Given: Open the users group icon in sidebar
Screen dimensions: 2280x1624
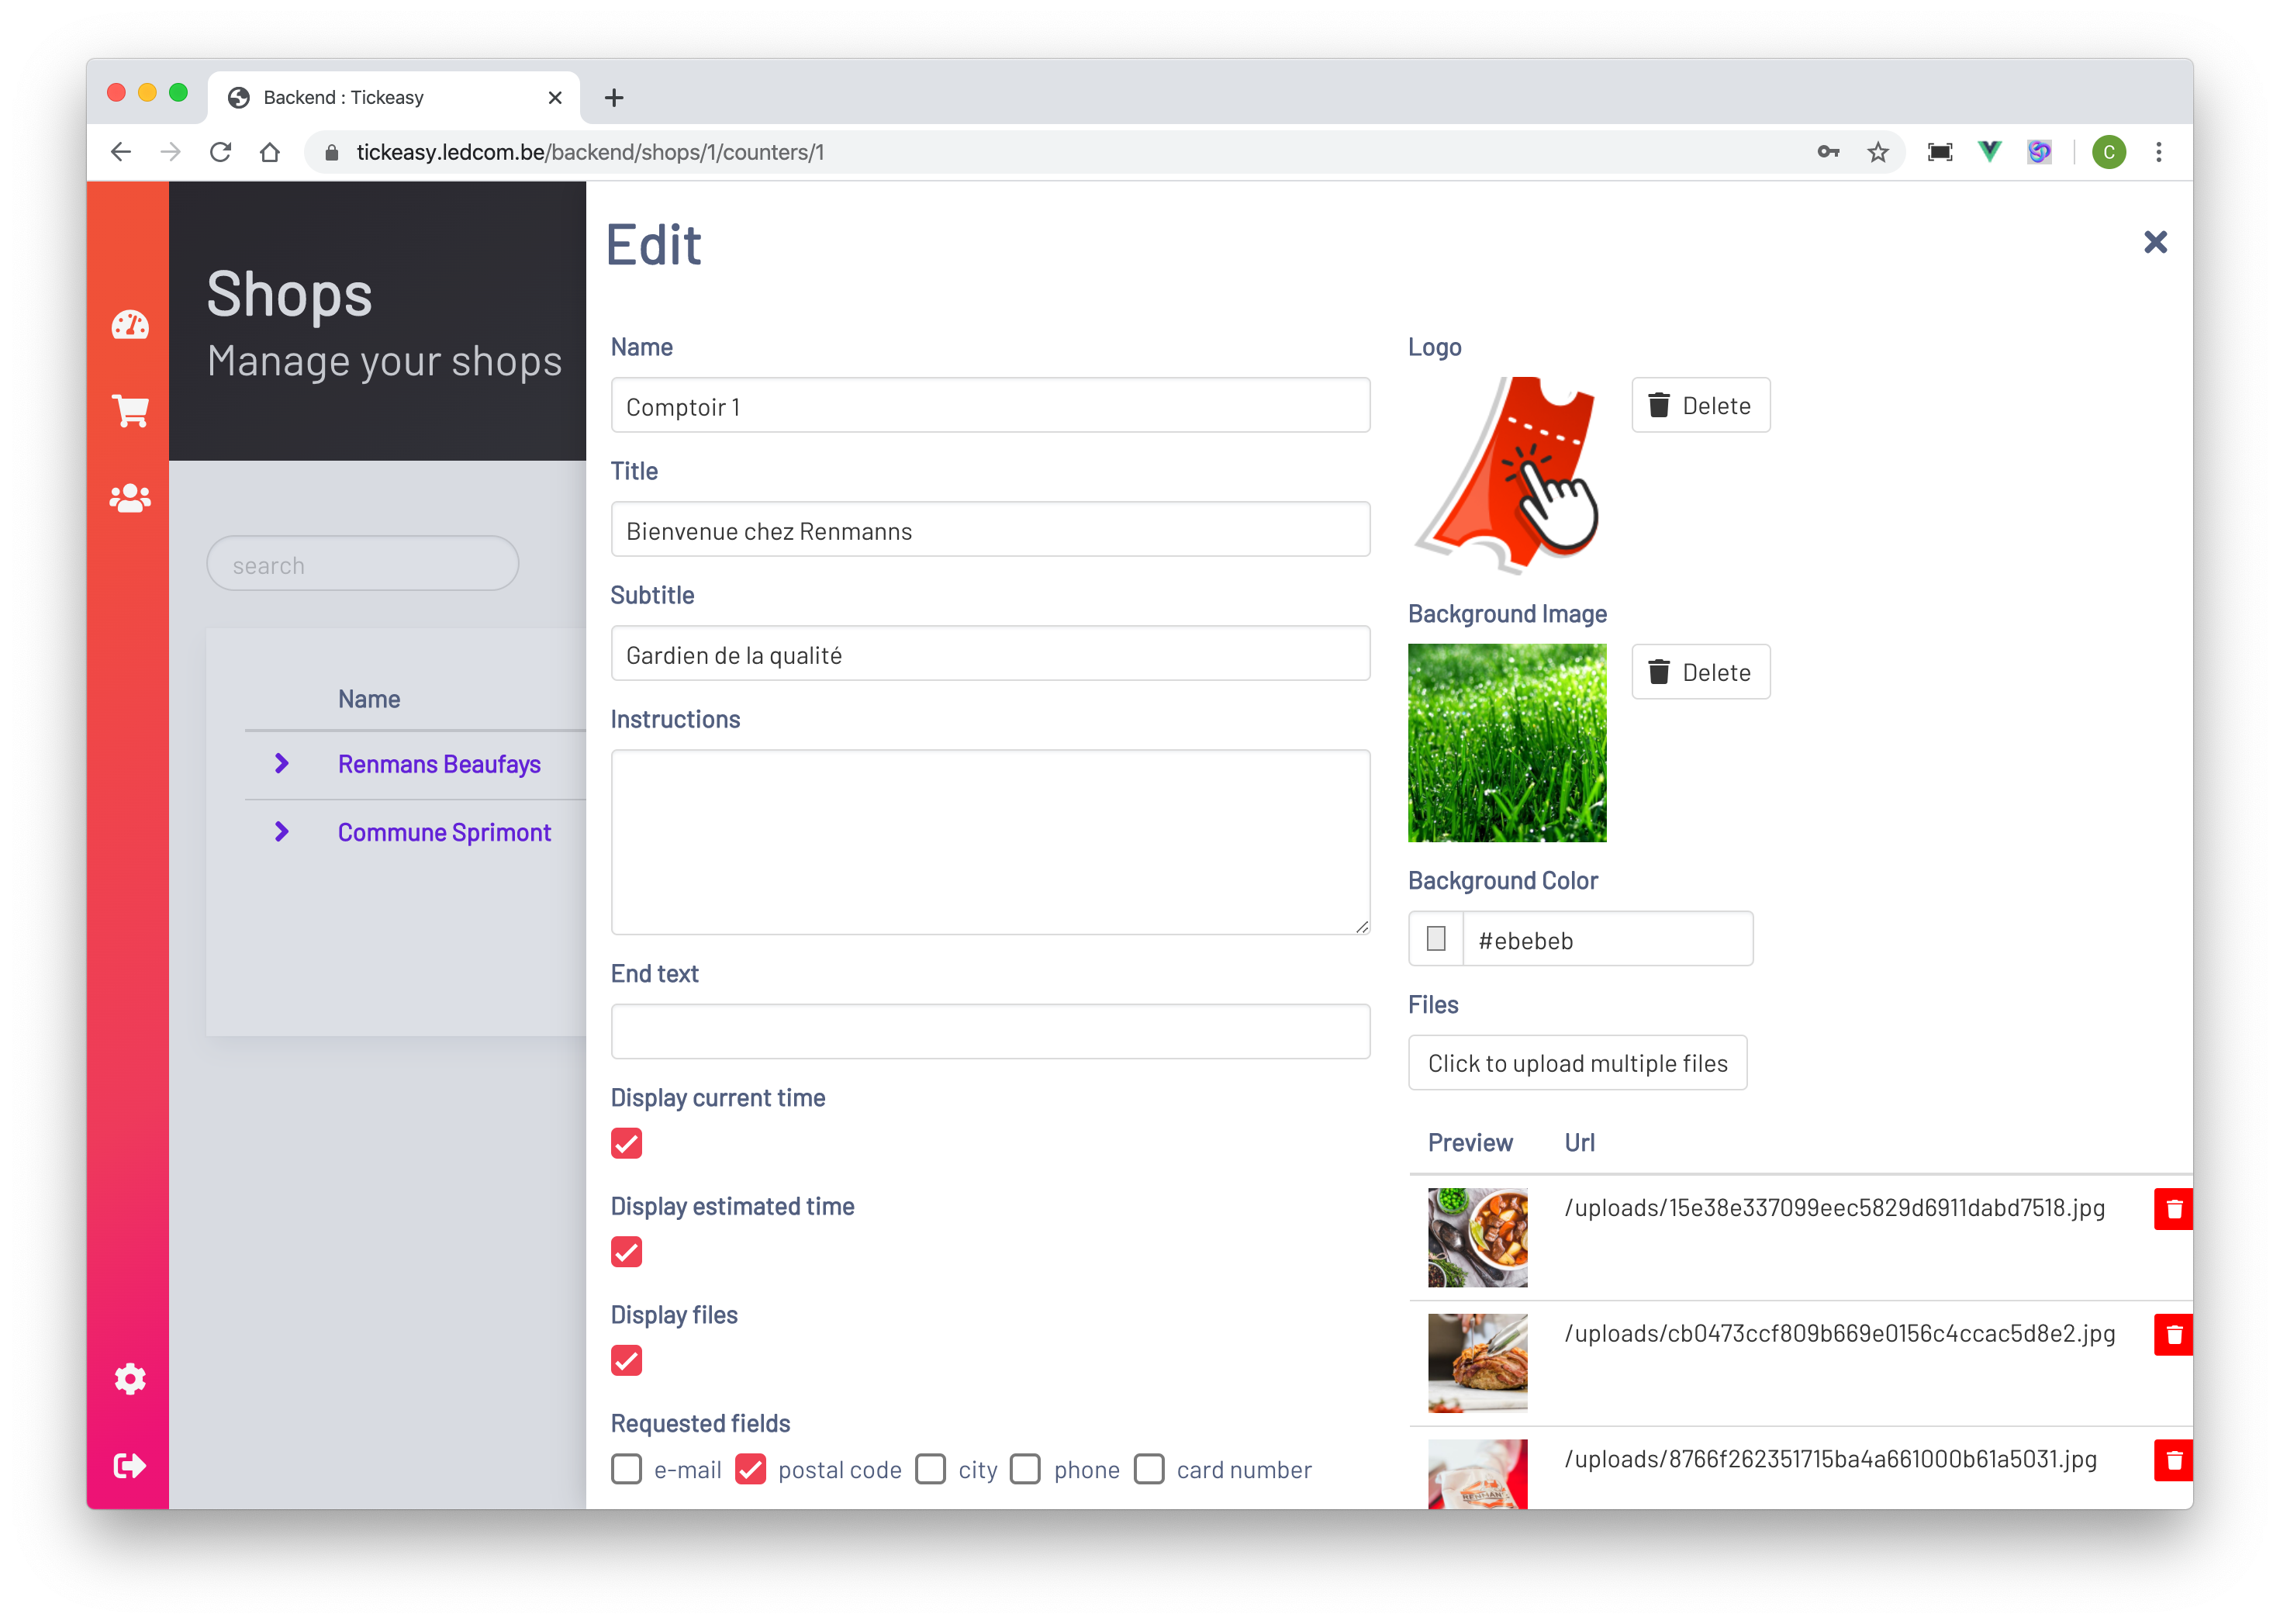Looking at the screenshot, I should pos(130,497).
